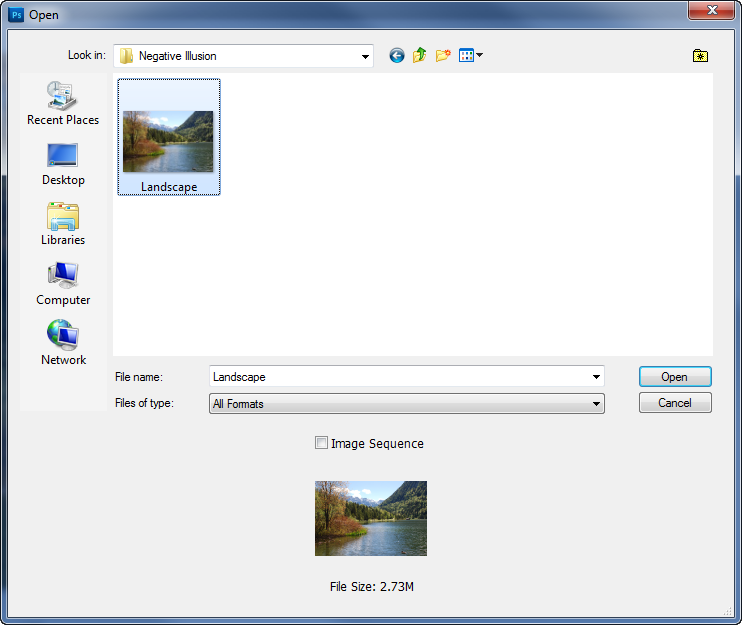Viewport: 742px width, 625px height.
Task: Click the File Size: 2.73M text
Action: [371, 587]
